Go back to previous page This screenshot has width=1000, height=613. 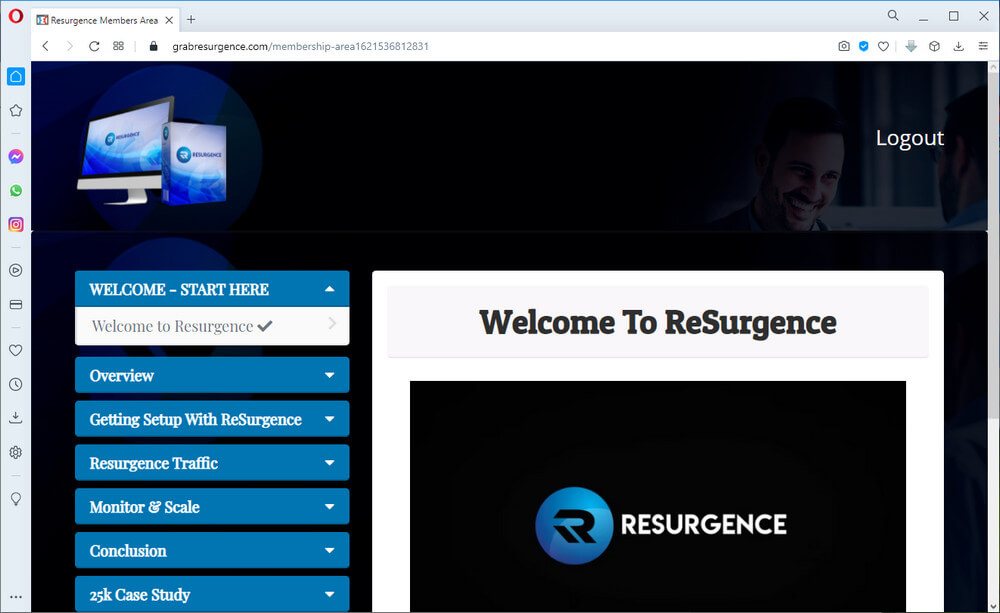(x=45, y=46)
